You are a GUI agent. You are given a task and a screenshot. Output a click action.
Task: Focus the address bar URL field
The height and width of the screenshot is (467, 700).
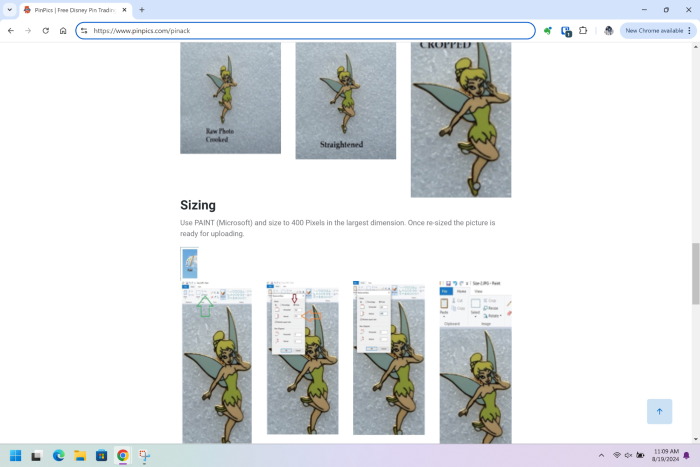point(305,31)
